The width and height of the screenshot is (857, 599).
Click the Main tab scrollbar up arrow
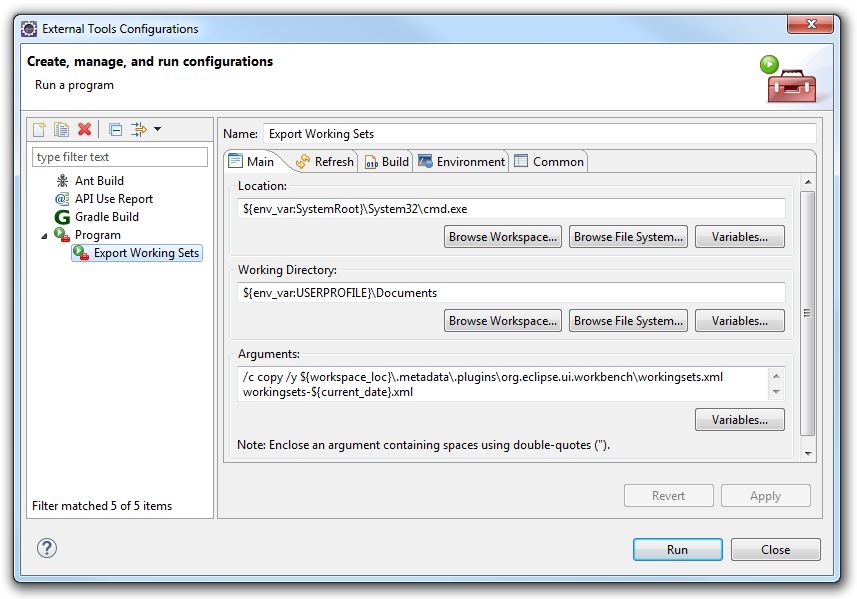pos(808,182)
